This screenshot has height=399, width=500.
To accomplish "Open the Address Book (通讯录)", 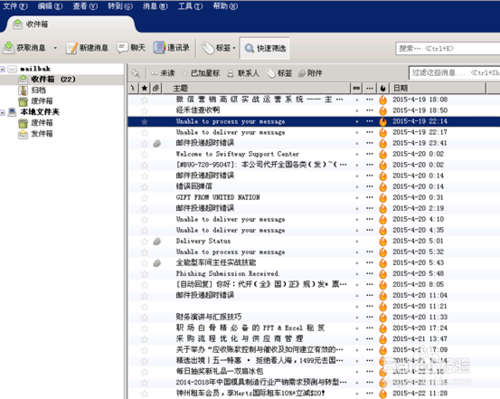I will click(171, 48).
